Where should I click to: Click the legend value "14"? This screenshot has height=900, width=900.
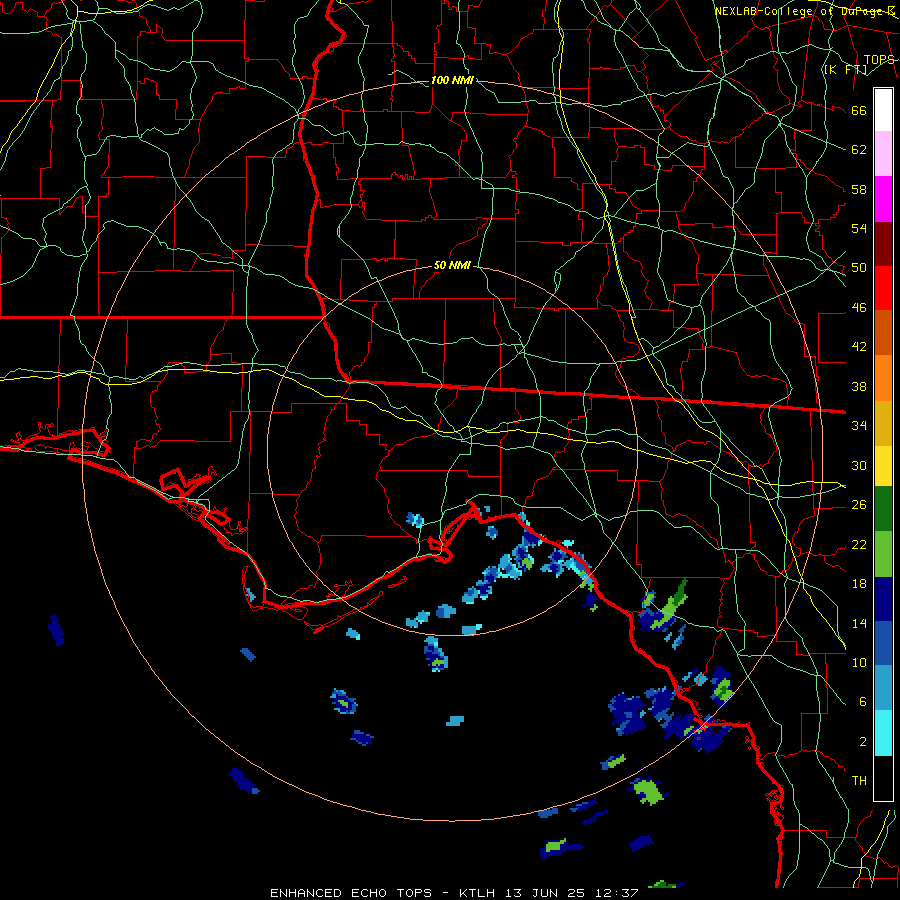point(859,623)
